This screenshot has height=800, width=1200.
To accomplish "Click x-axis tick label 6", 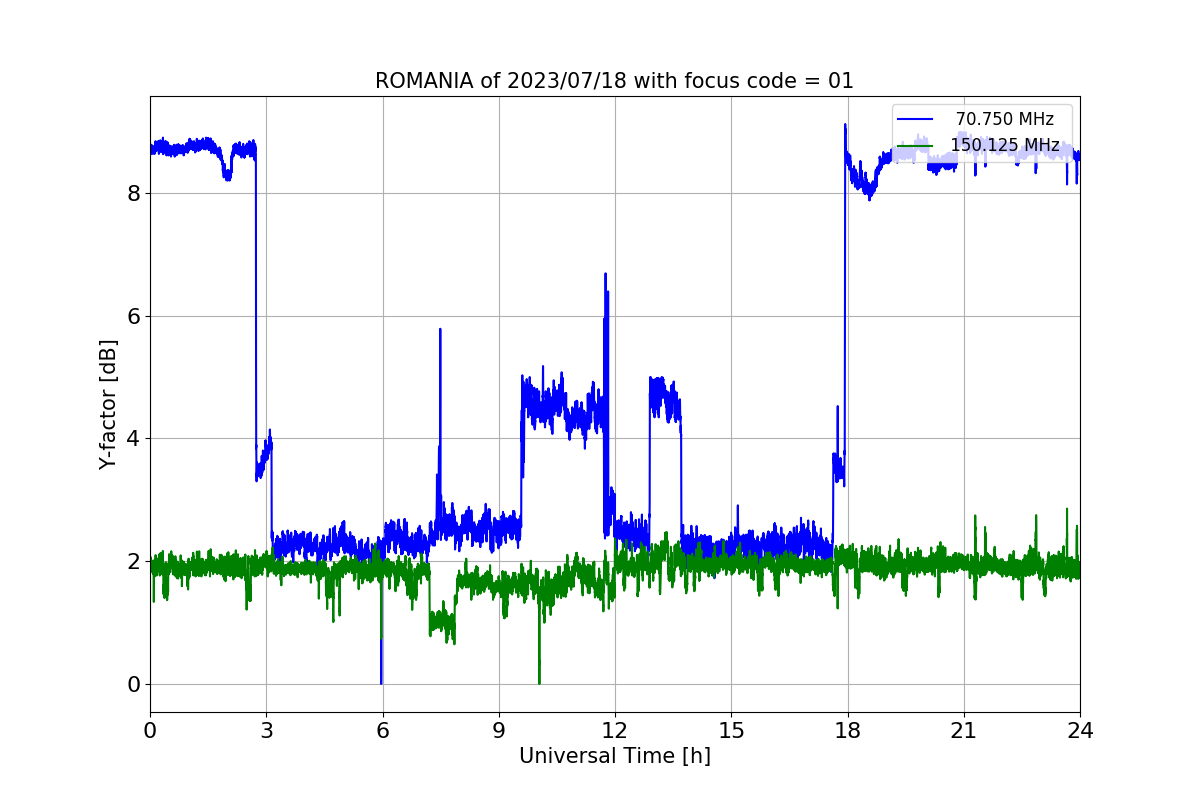I will (x=382, y=731).
